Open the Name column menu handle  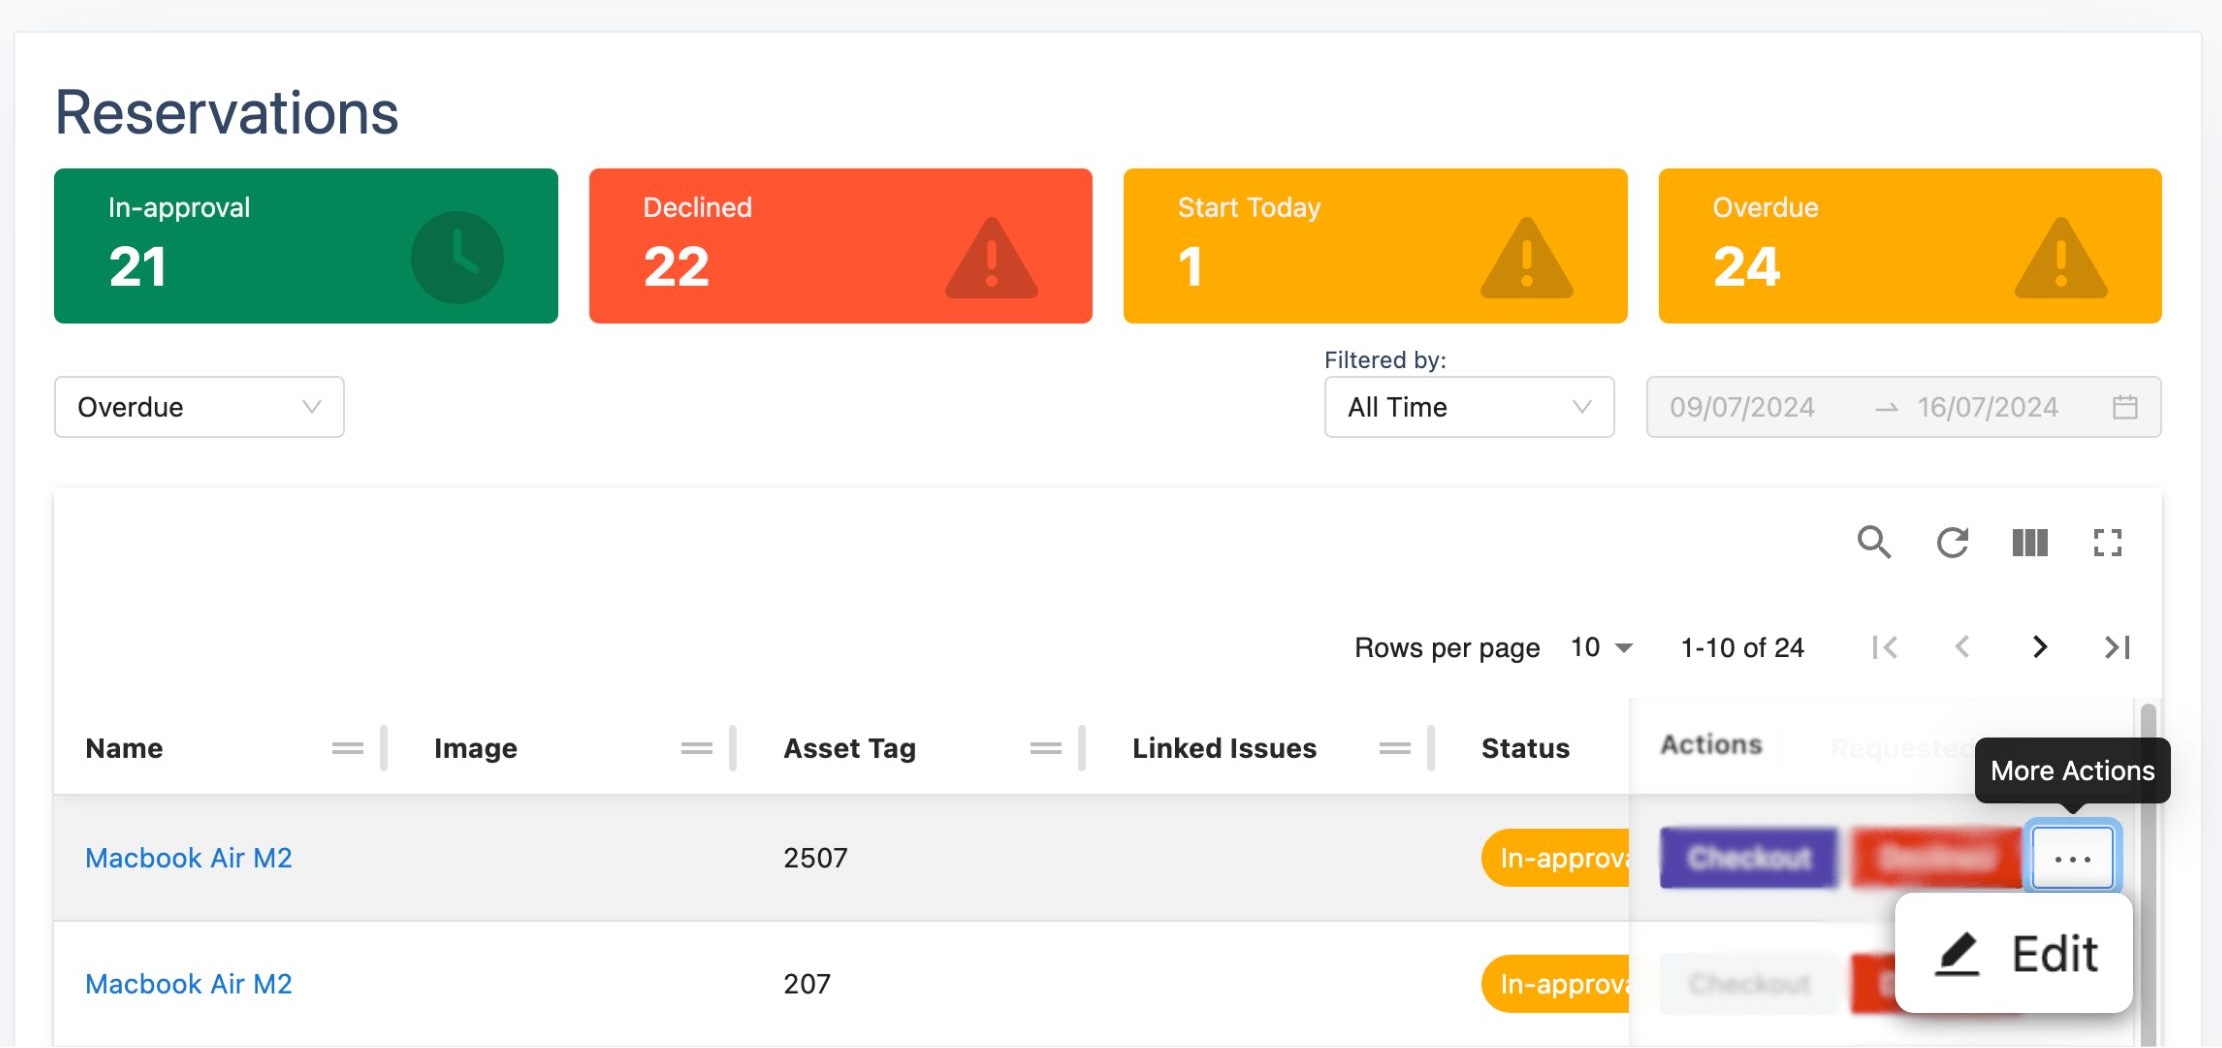347,748
